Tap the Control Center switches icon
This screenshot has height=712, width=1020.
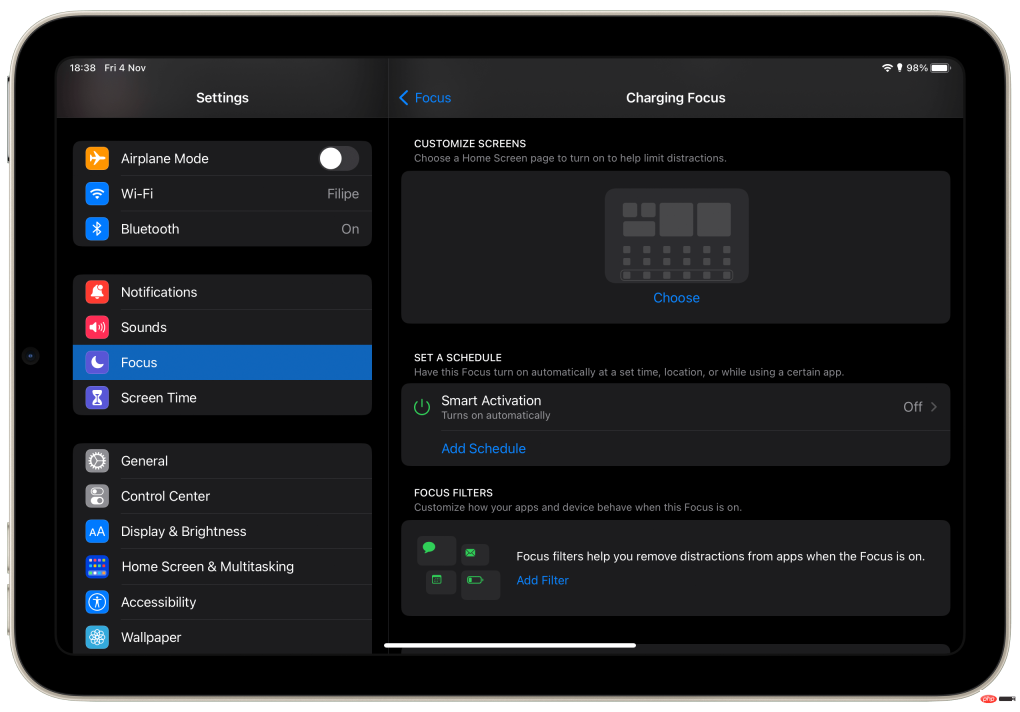97,496
